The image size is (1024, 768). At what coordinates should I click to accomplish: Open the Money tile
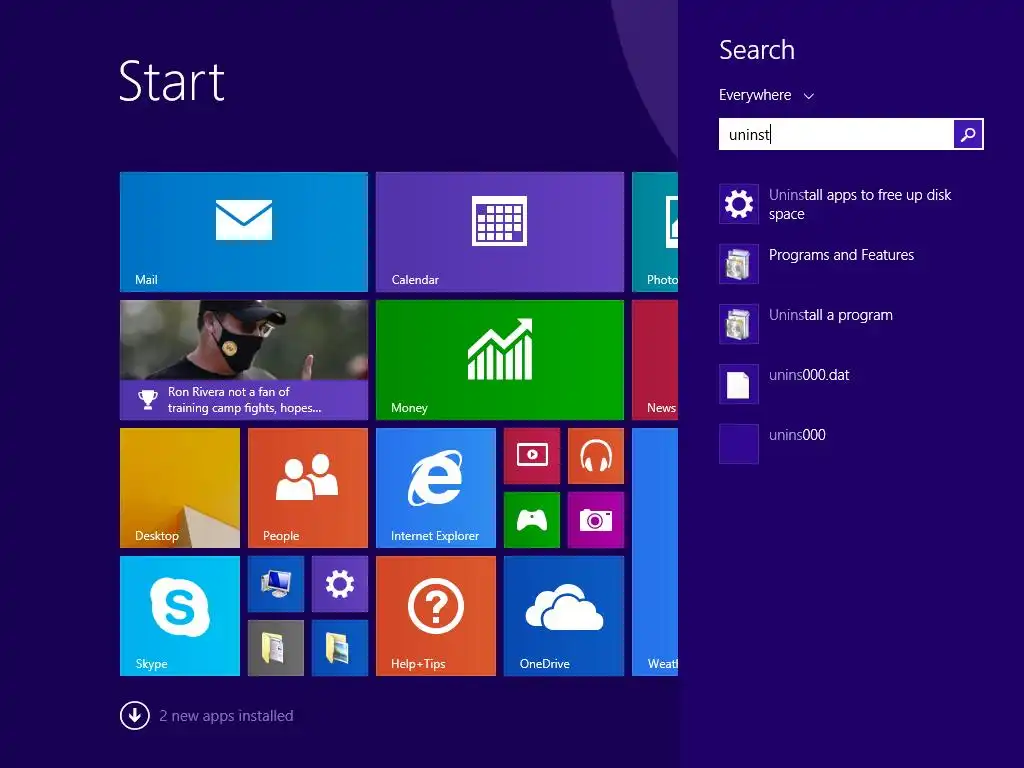click(500, 360)
